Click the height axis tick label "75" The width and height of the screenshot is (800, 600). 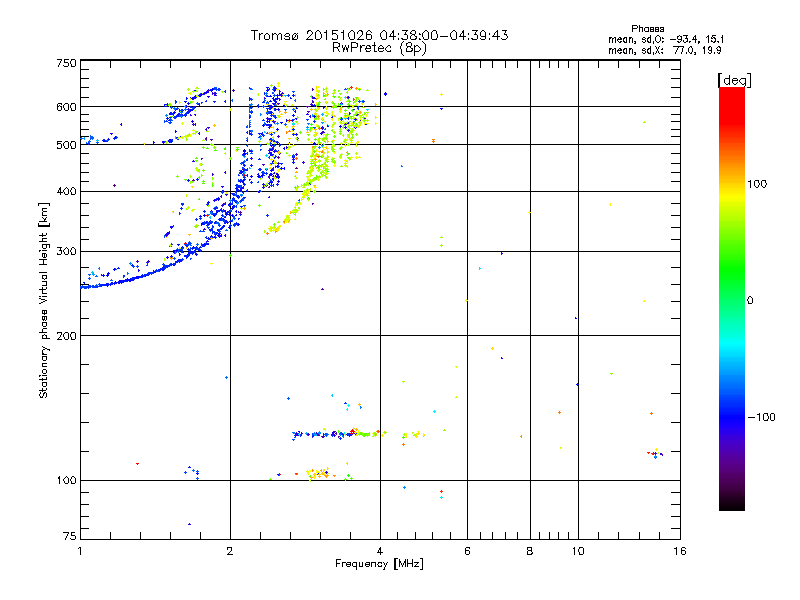pos(70,536)
